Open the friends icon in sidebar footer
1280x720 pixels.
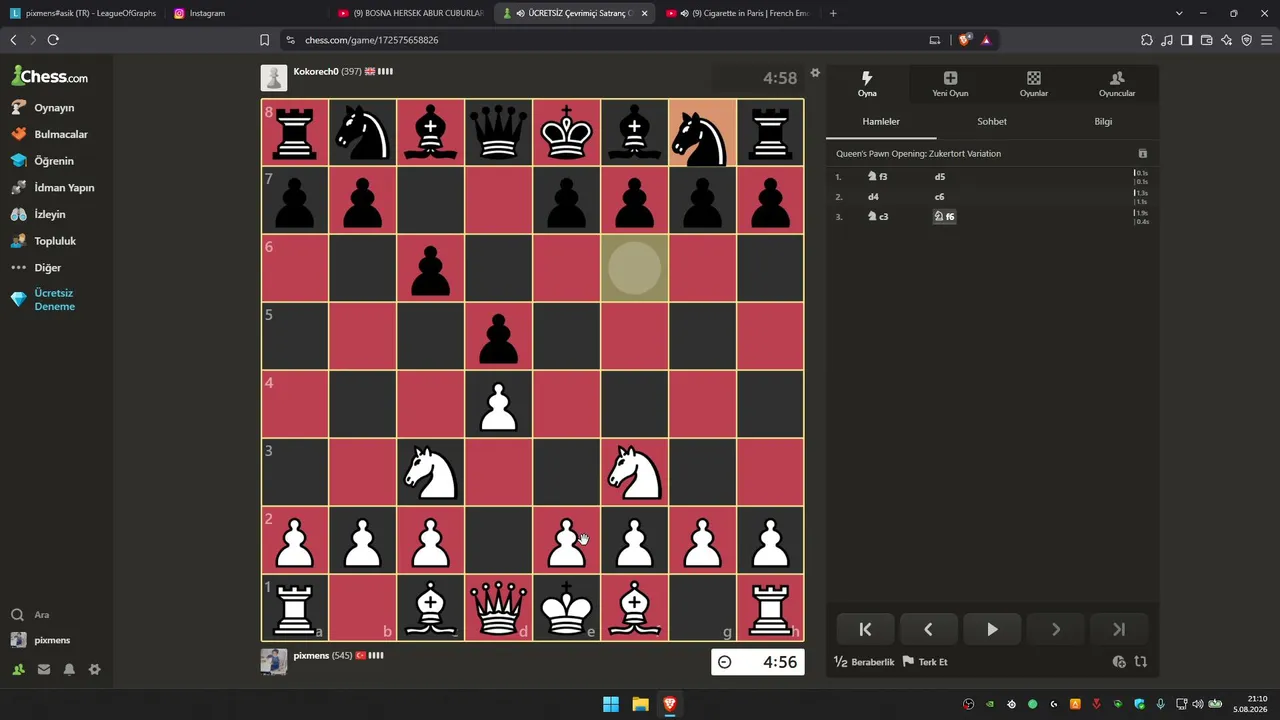tap(18, 669)
